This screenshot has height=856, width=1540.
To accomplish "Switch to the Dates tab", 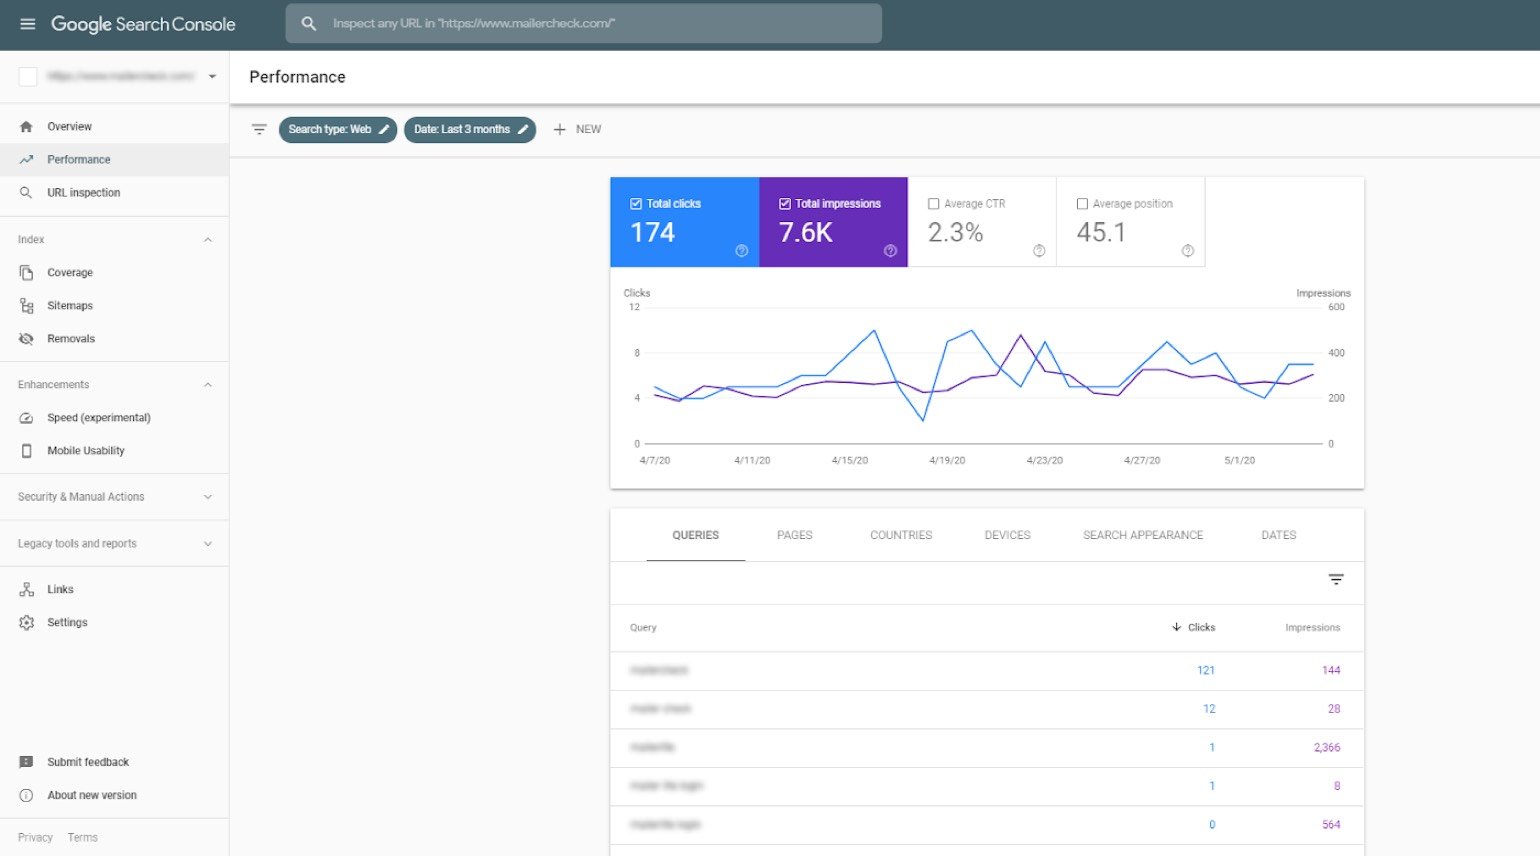I will 1279,536.
